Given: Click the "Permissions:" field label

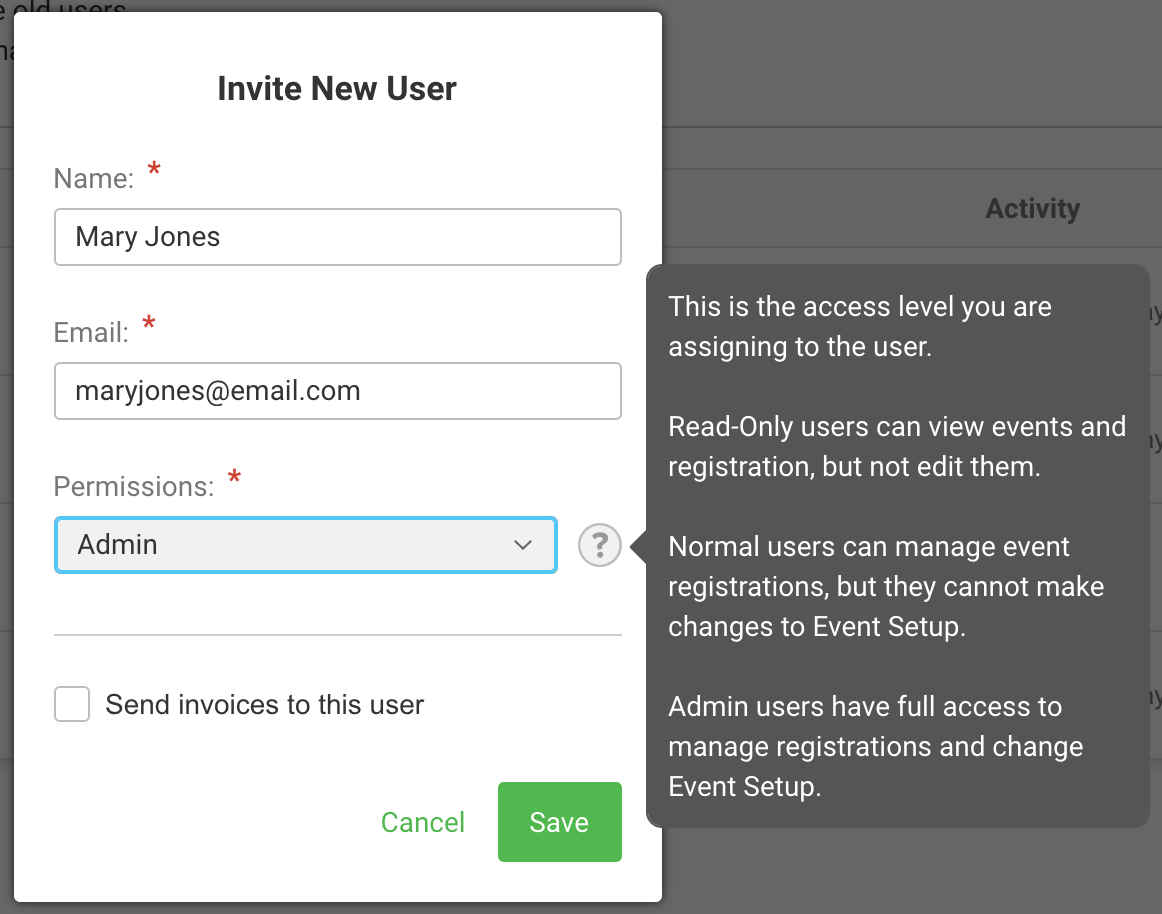Looking at the screenshot, I should 134,486.
